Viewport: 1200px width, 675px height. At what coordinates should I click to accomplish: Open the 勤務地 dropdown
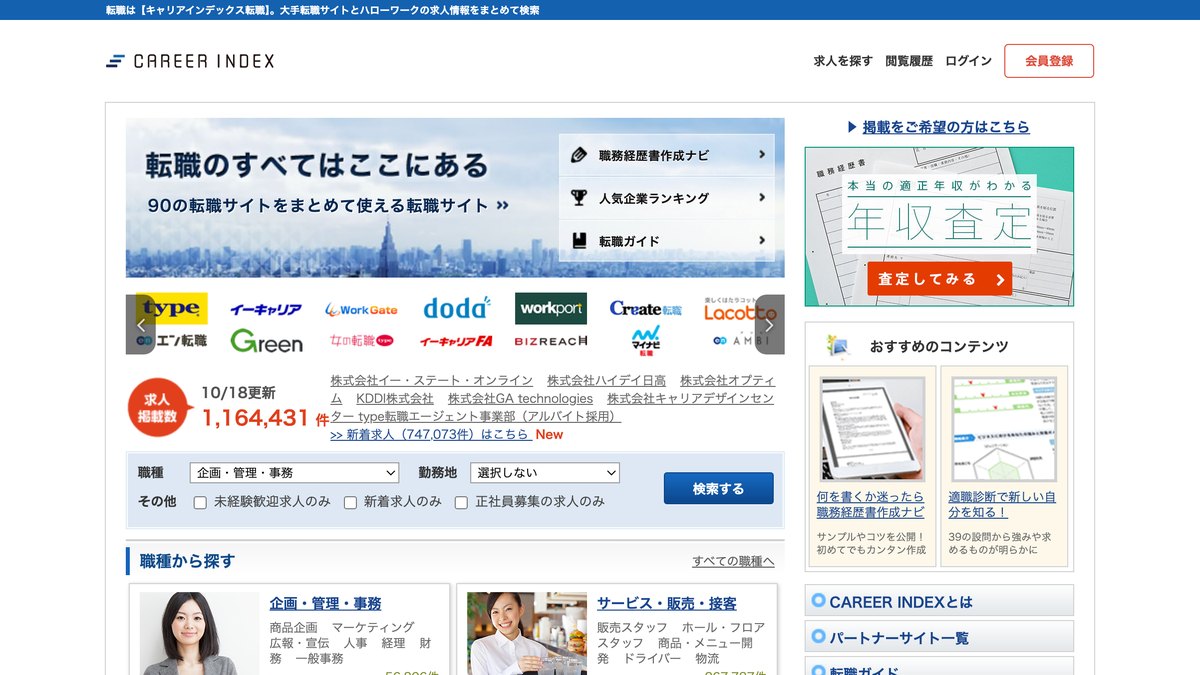click(545, 473)
